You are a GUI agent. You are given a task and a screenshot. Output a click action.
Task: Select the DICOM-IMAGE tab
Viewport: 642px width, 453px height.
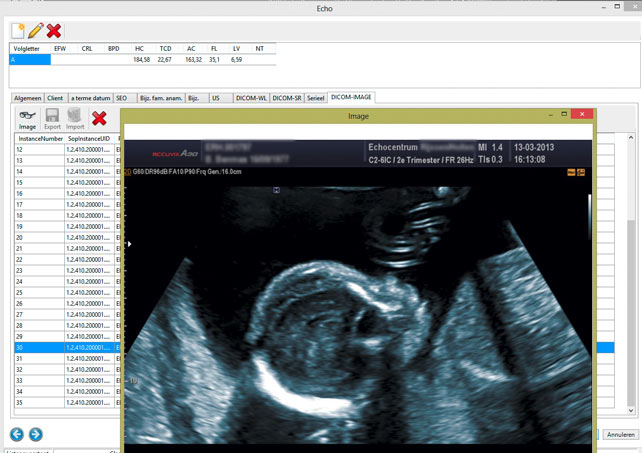pos(351,97)
